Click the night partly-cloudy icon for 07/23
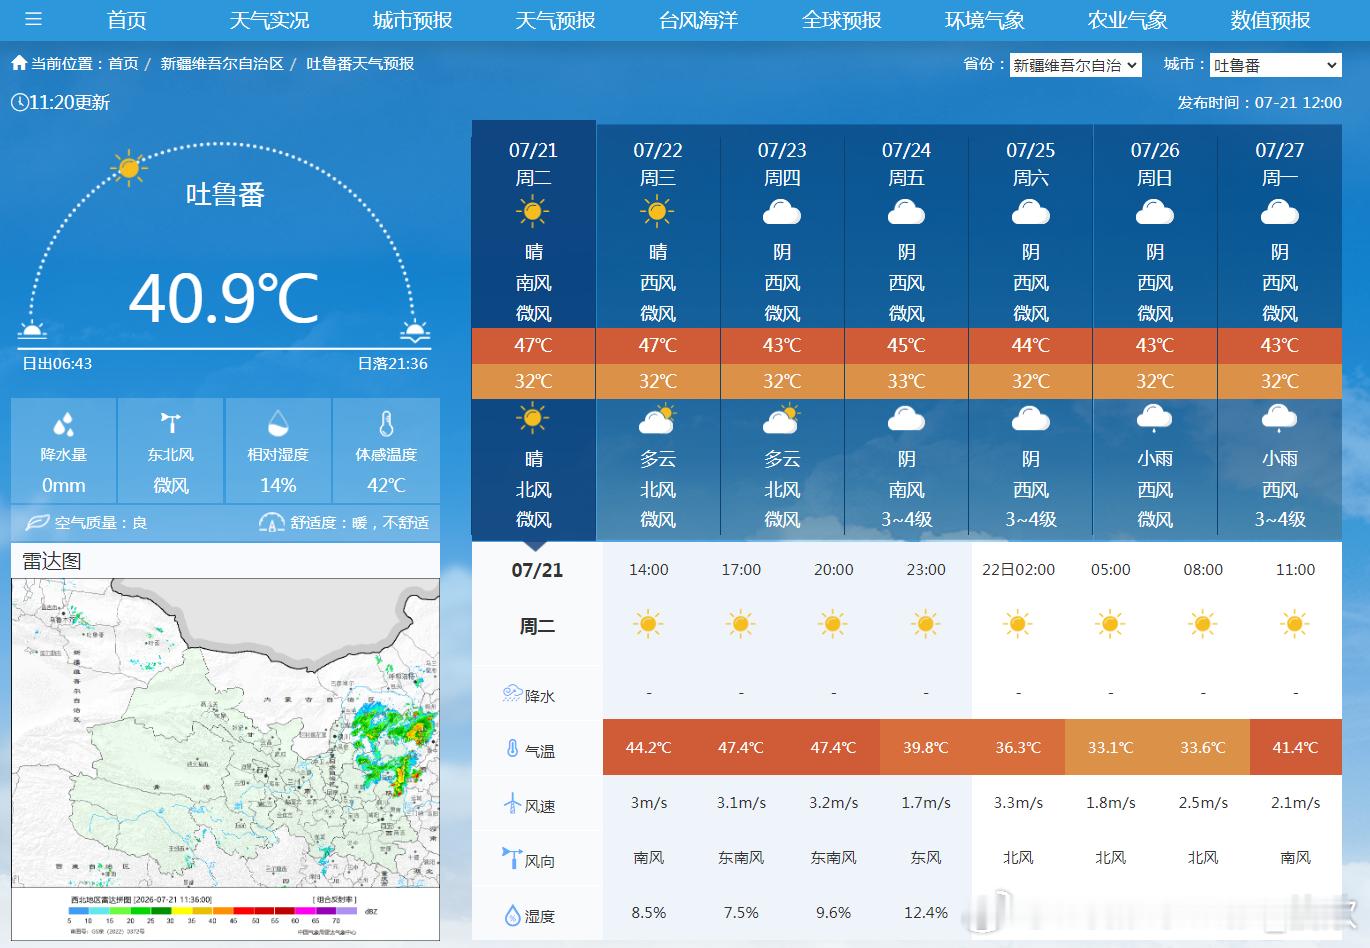 781,419
